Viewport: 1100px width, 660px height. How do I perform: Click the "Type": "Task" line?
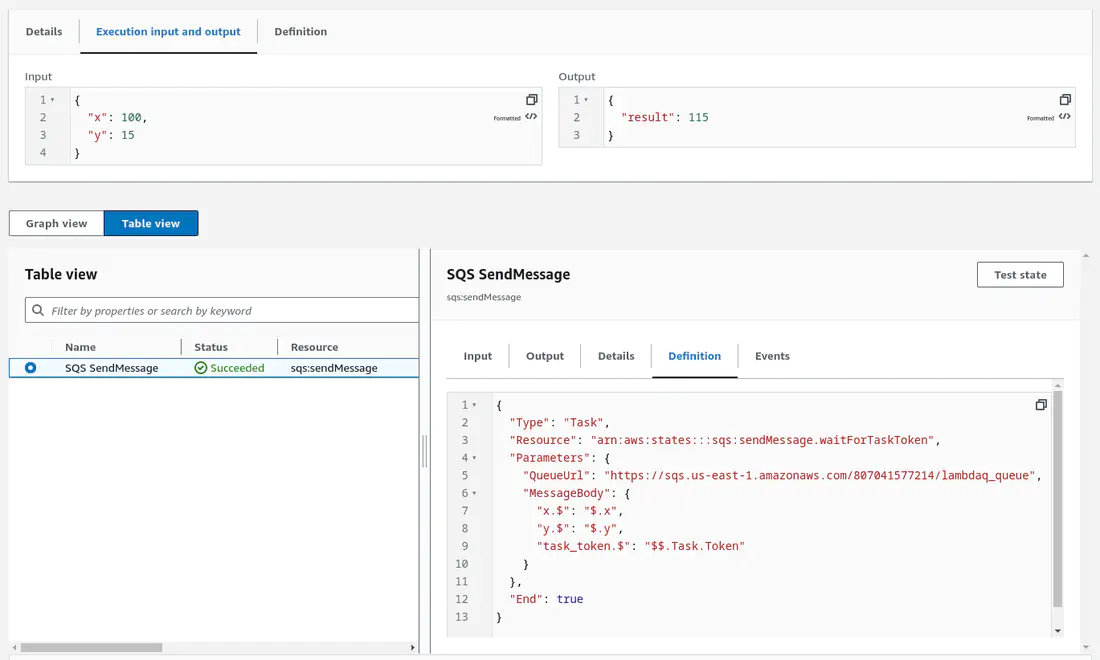tap(559, 422)
